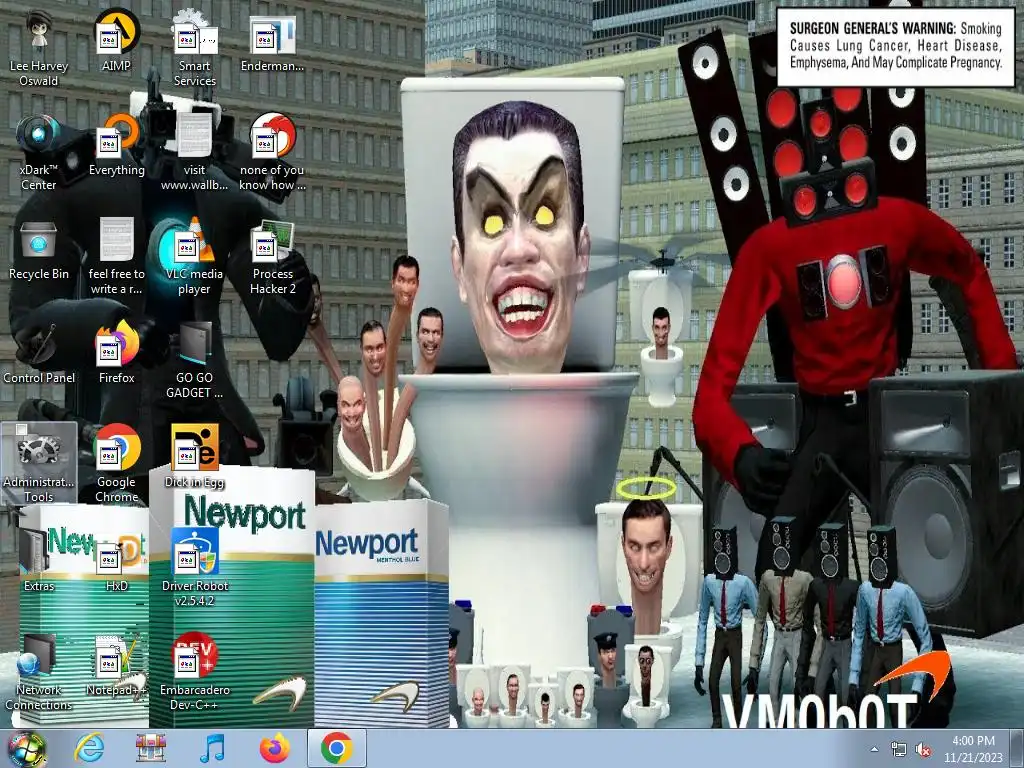Image resolution: width=1024 pixels, height=768 pixels.
Task: Select the Dick in Egg shortcut
Action: 195,457
